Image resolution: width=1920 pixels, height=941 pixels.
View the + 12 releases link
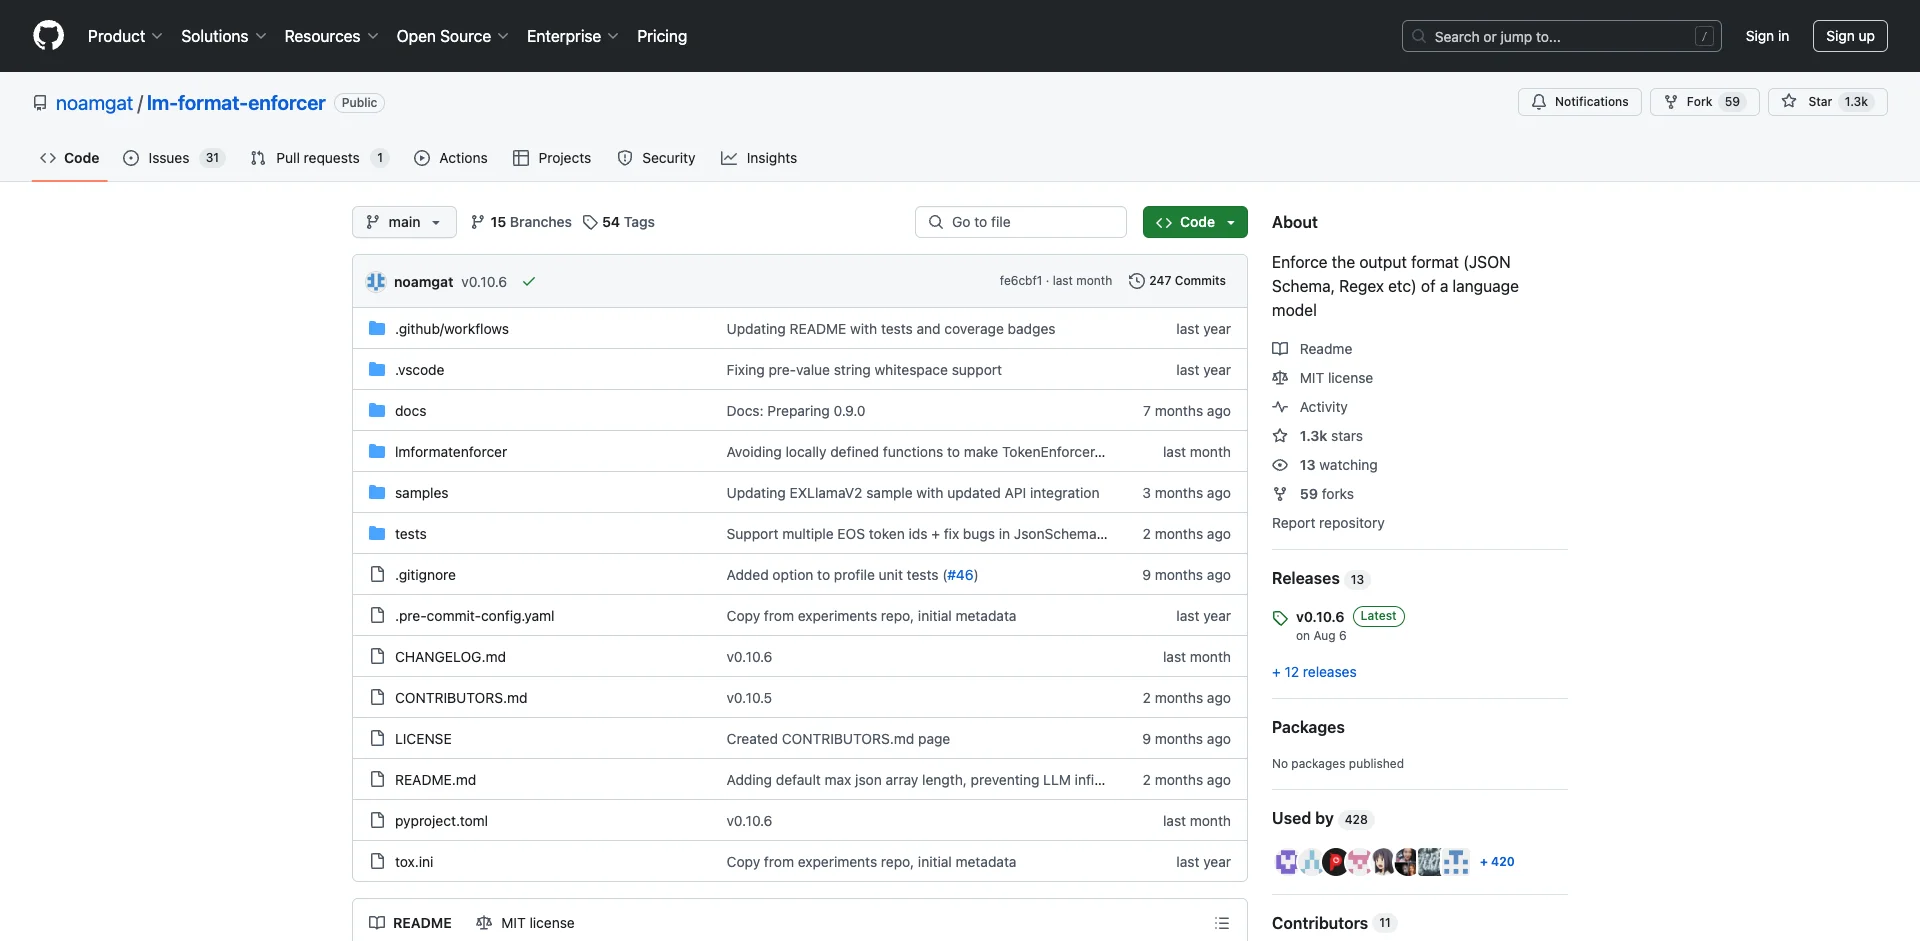pyautogui.click(x=1314, y=672)
